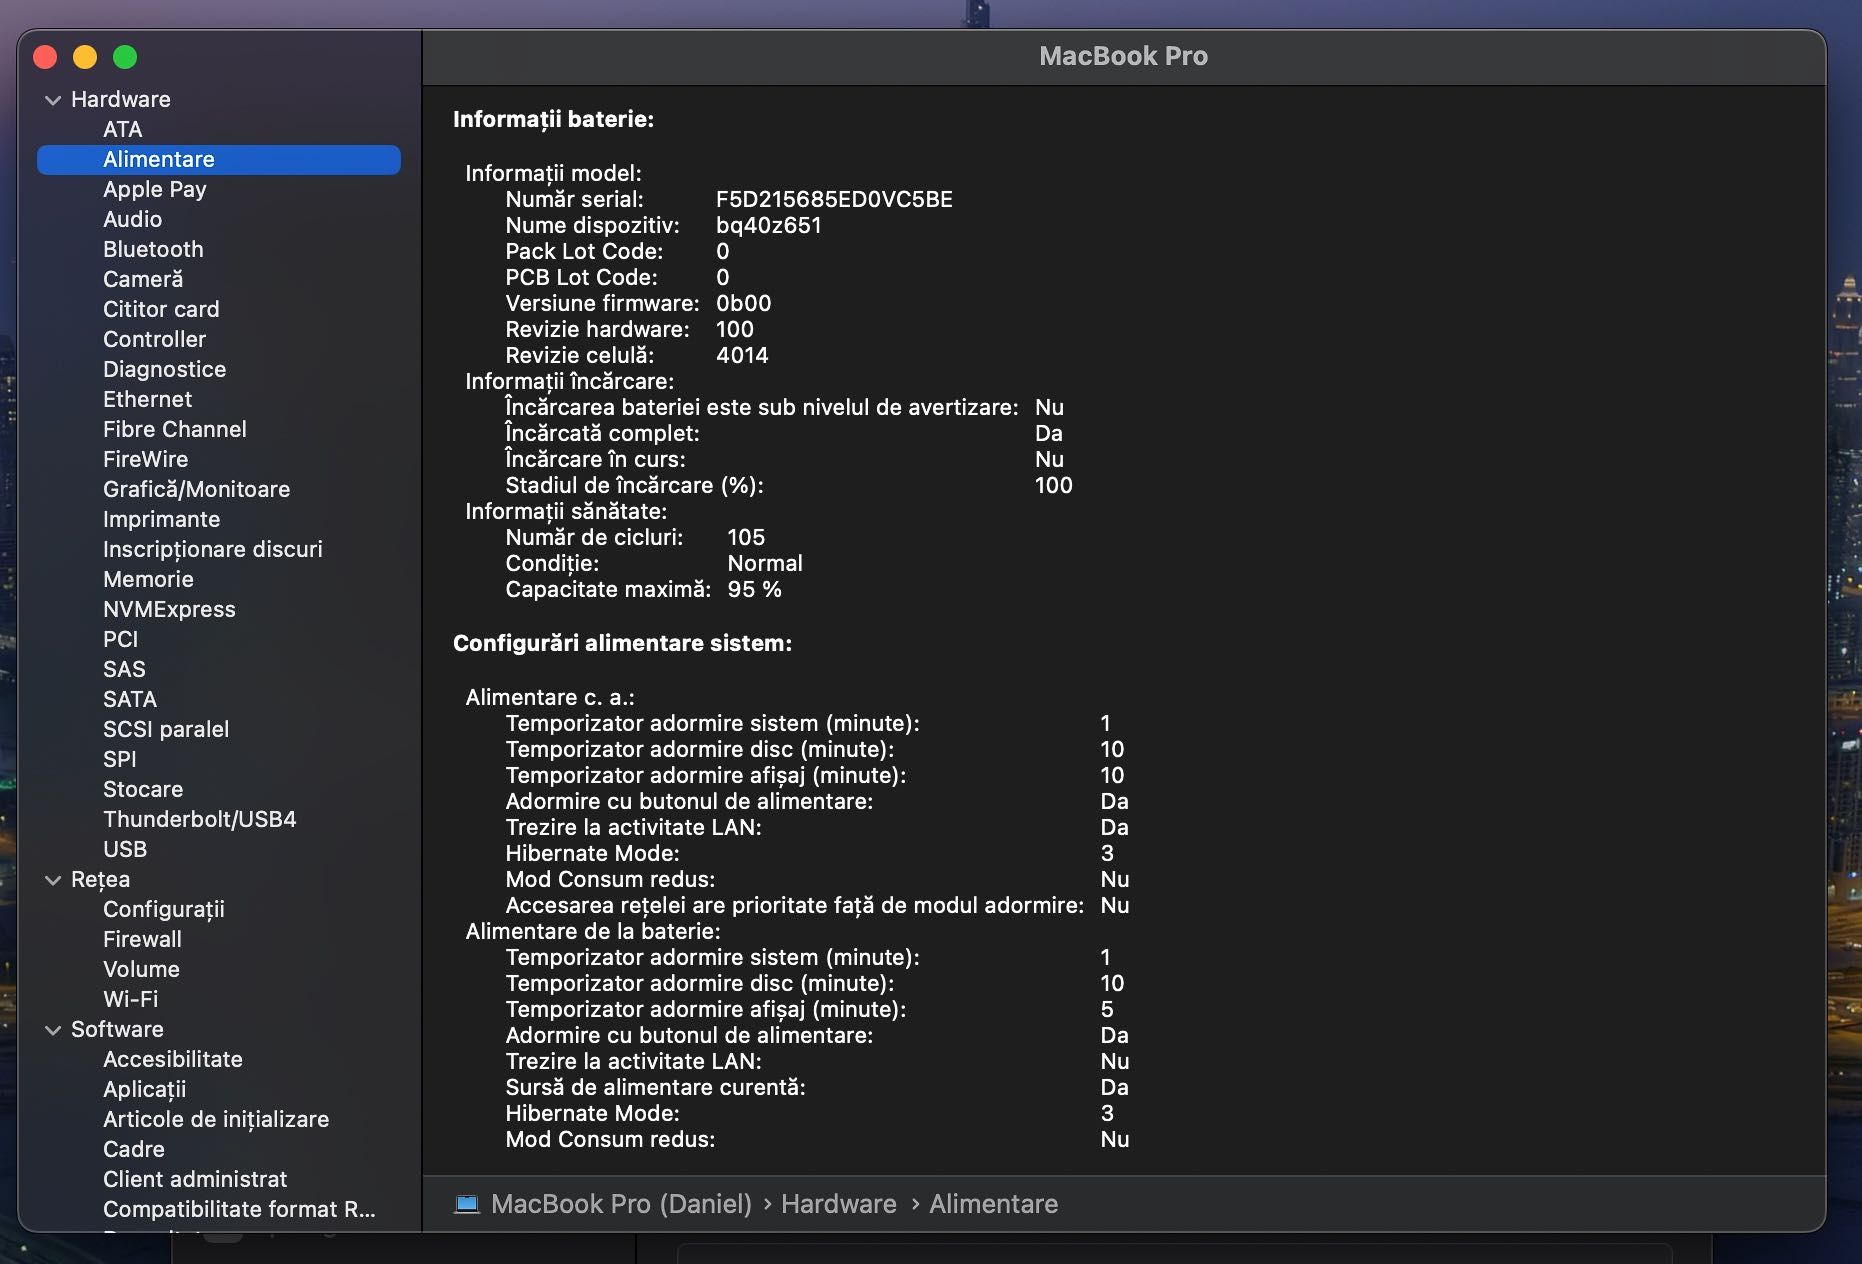Click Configurări alimentare sistem heading
Image resolution: width=1862 pixels, height=1264 pixels.
tap(622, 643)
